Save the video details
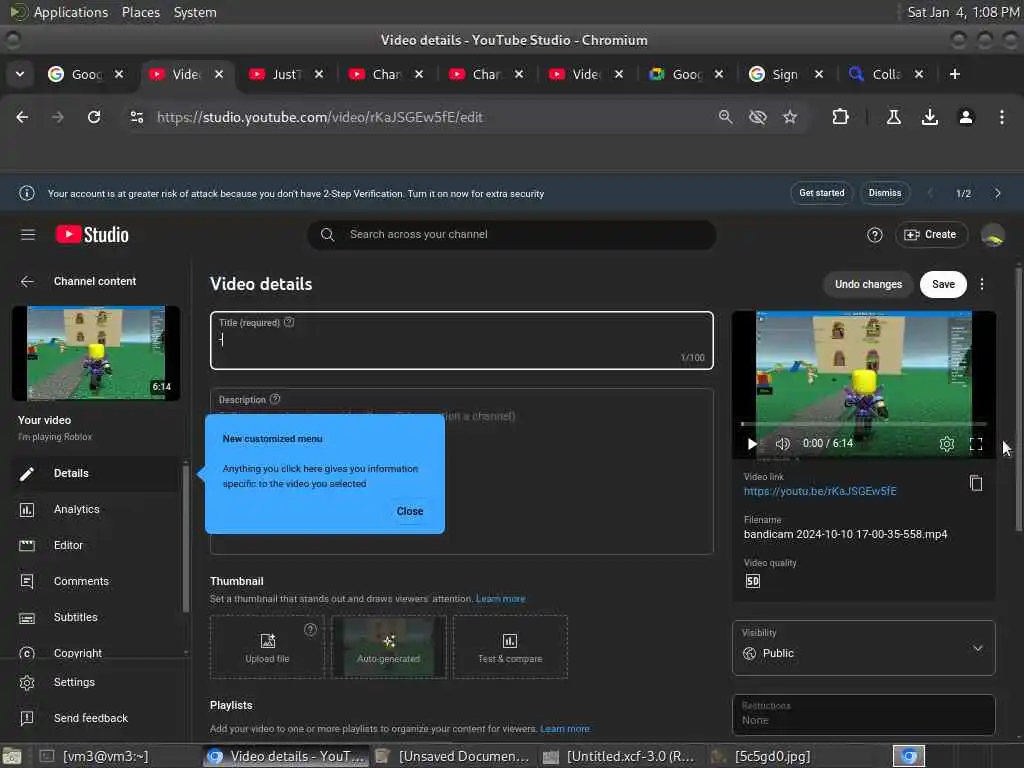This screenshot has width=1024, height=768. point(943,284)
